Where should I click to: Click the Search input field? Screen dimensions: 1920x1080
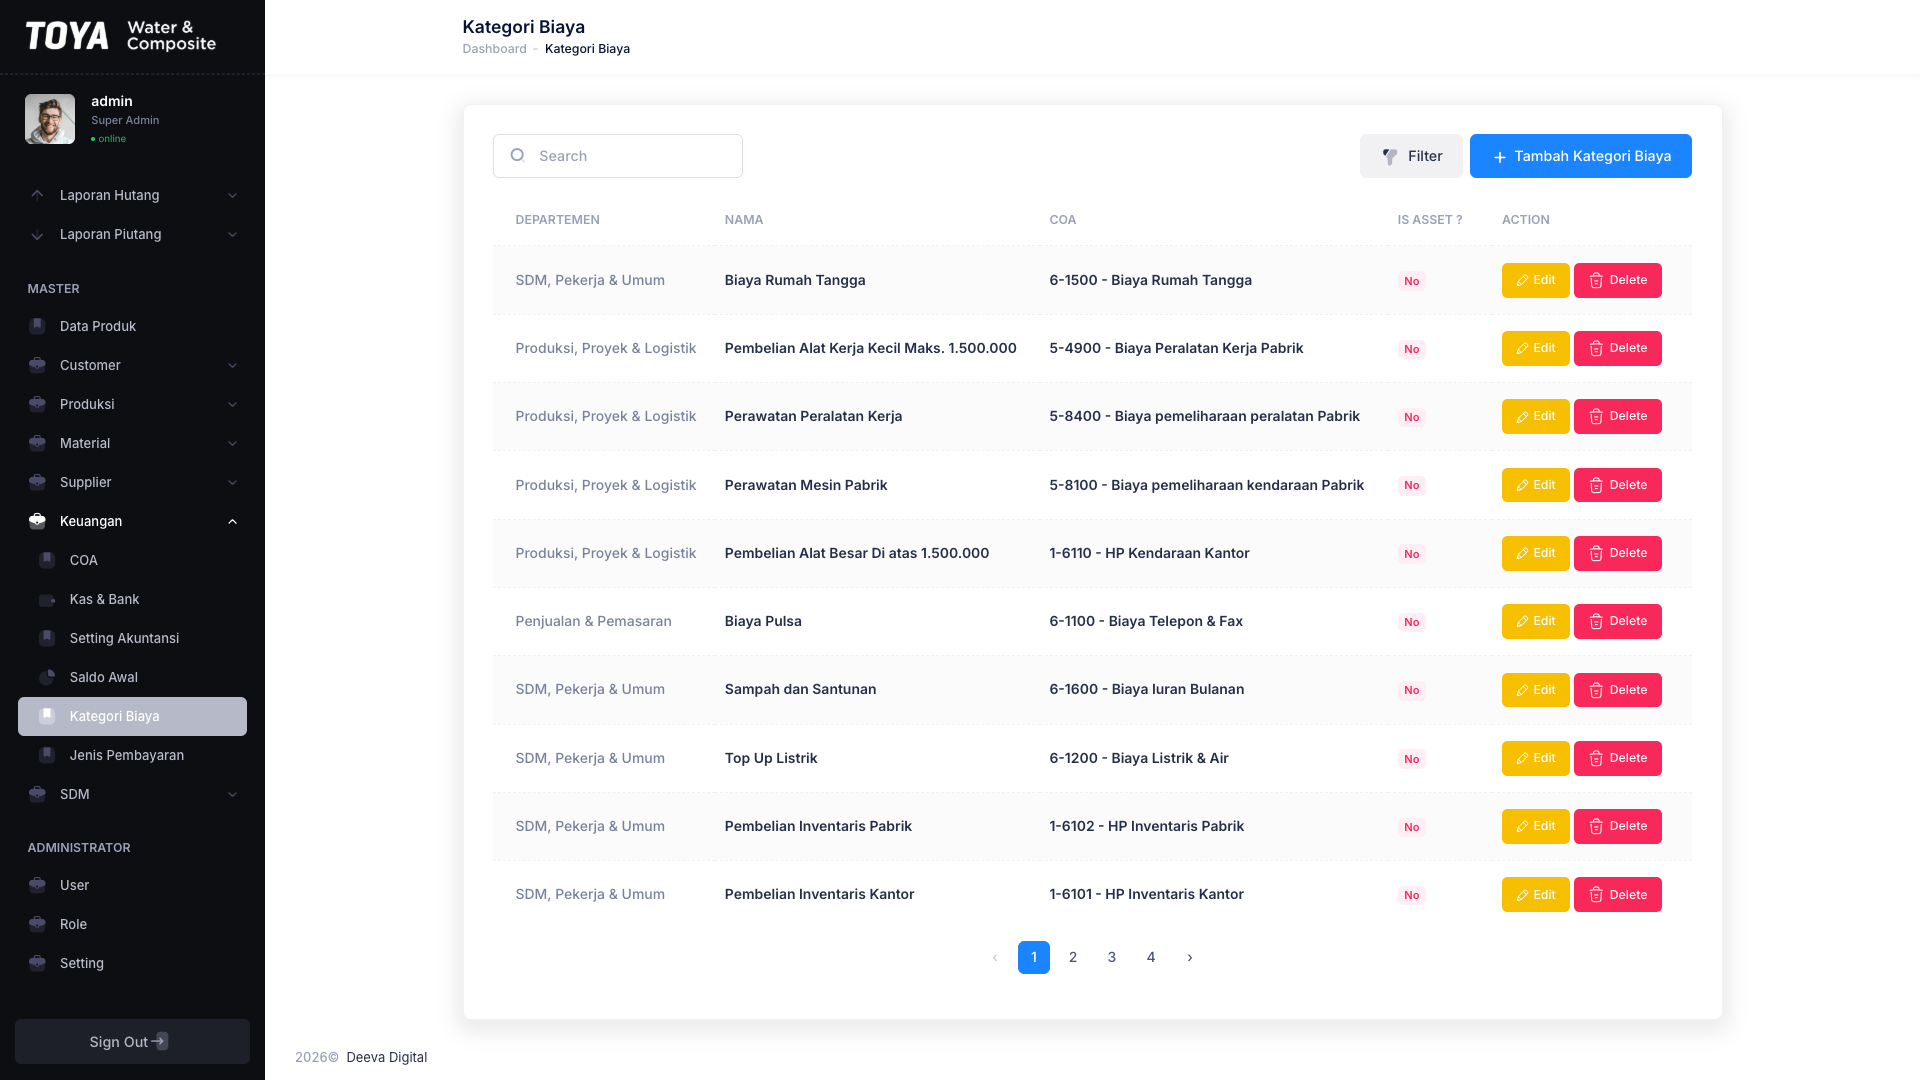pos(618,156)
